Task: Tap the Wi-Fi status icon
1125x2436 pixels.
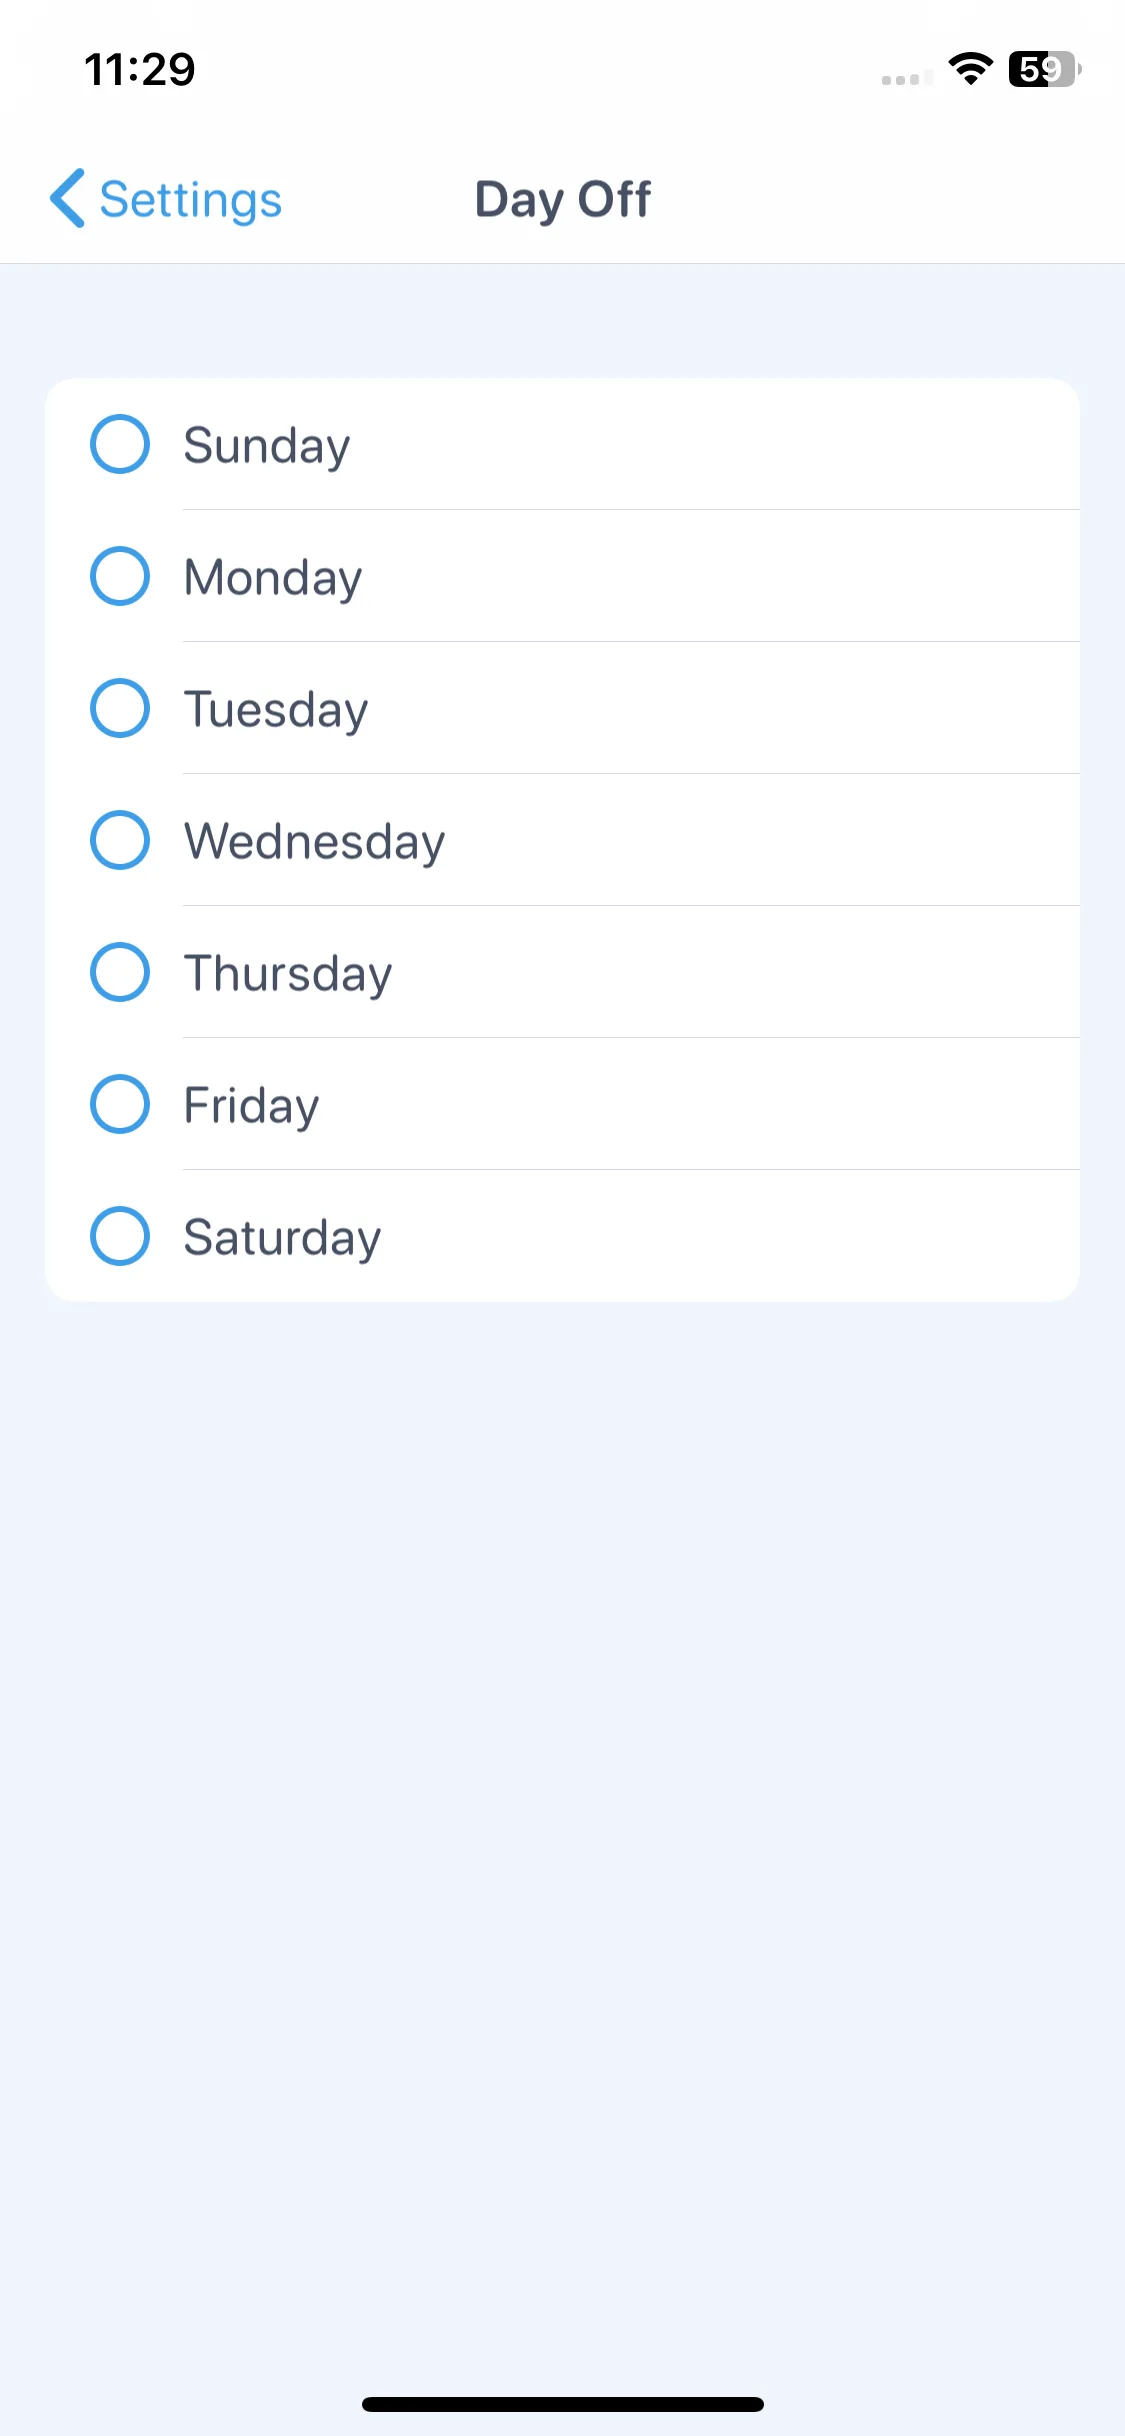Action: [970, 69]
